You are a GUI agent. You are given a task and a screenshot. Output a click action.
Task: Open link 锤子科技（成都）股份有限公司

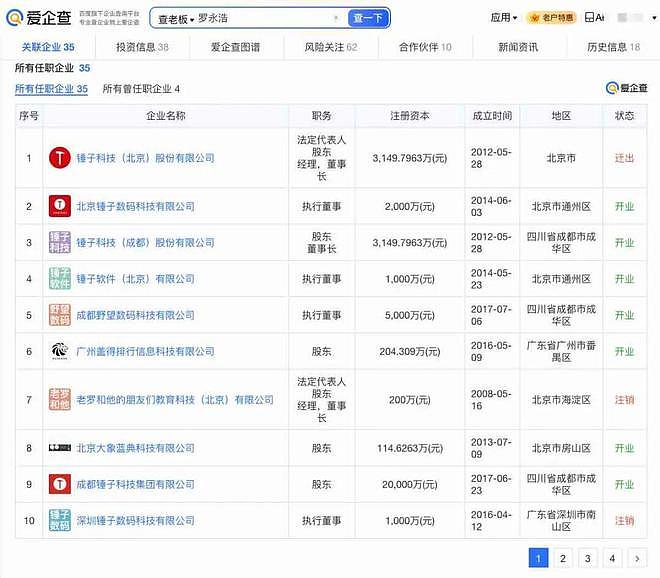tap(145, 243)
